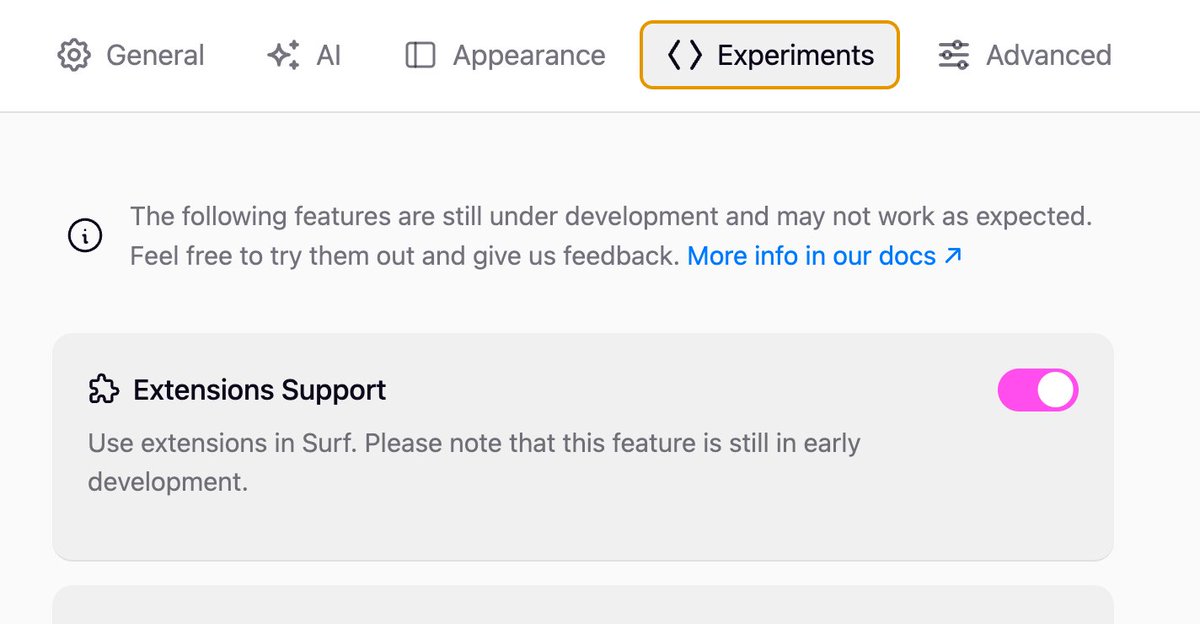
Task: Click the puzzle piece extensions icon
Action: point(103,390)
